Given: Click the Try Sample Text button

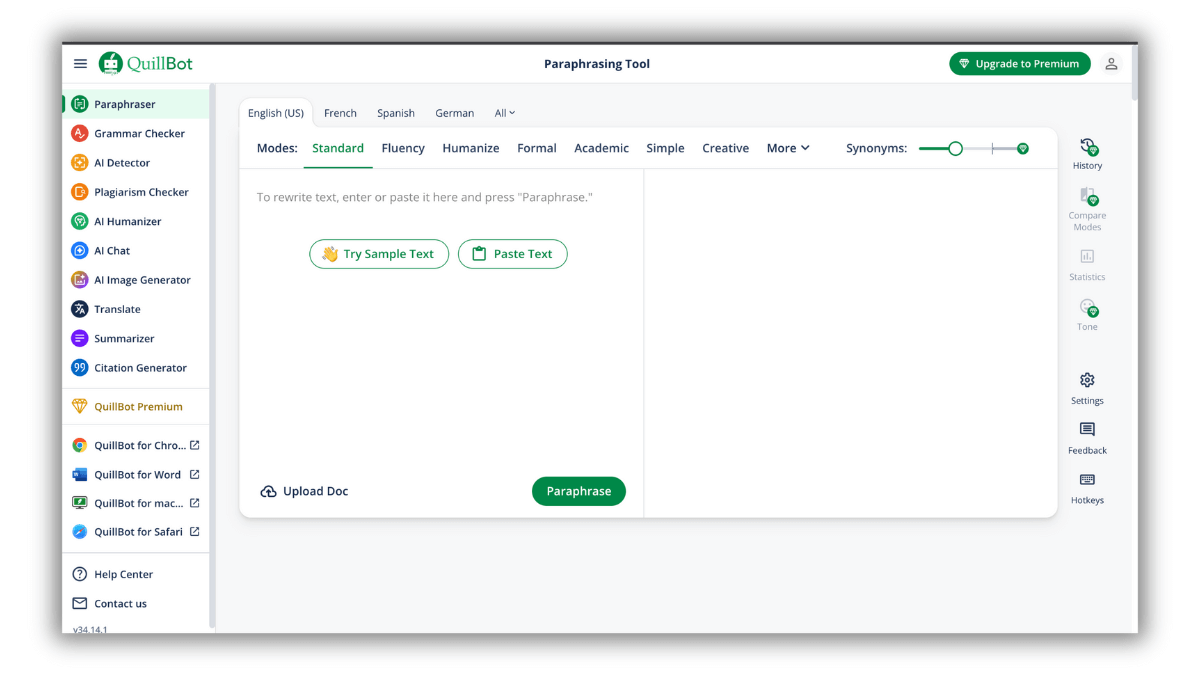Looking at the screenshot, I should coord(379,254).
